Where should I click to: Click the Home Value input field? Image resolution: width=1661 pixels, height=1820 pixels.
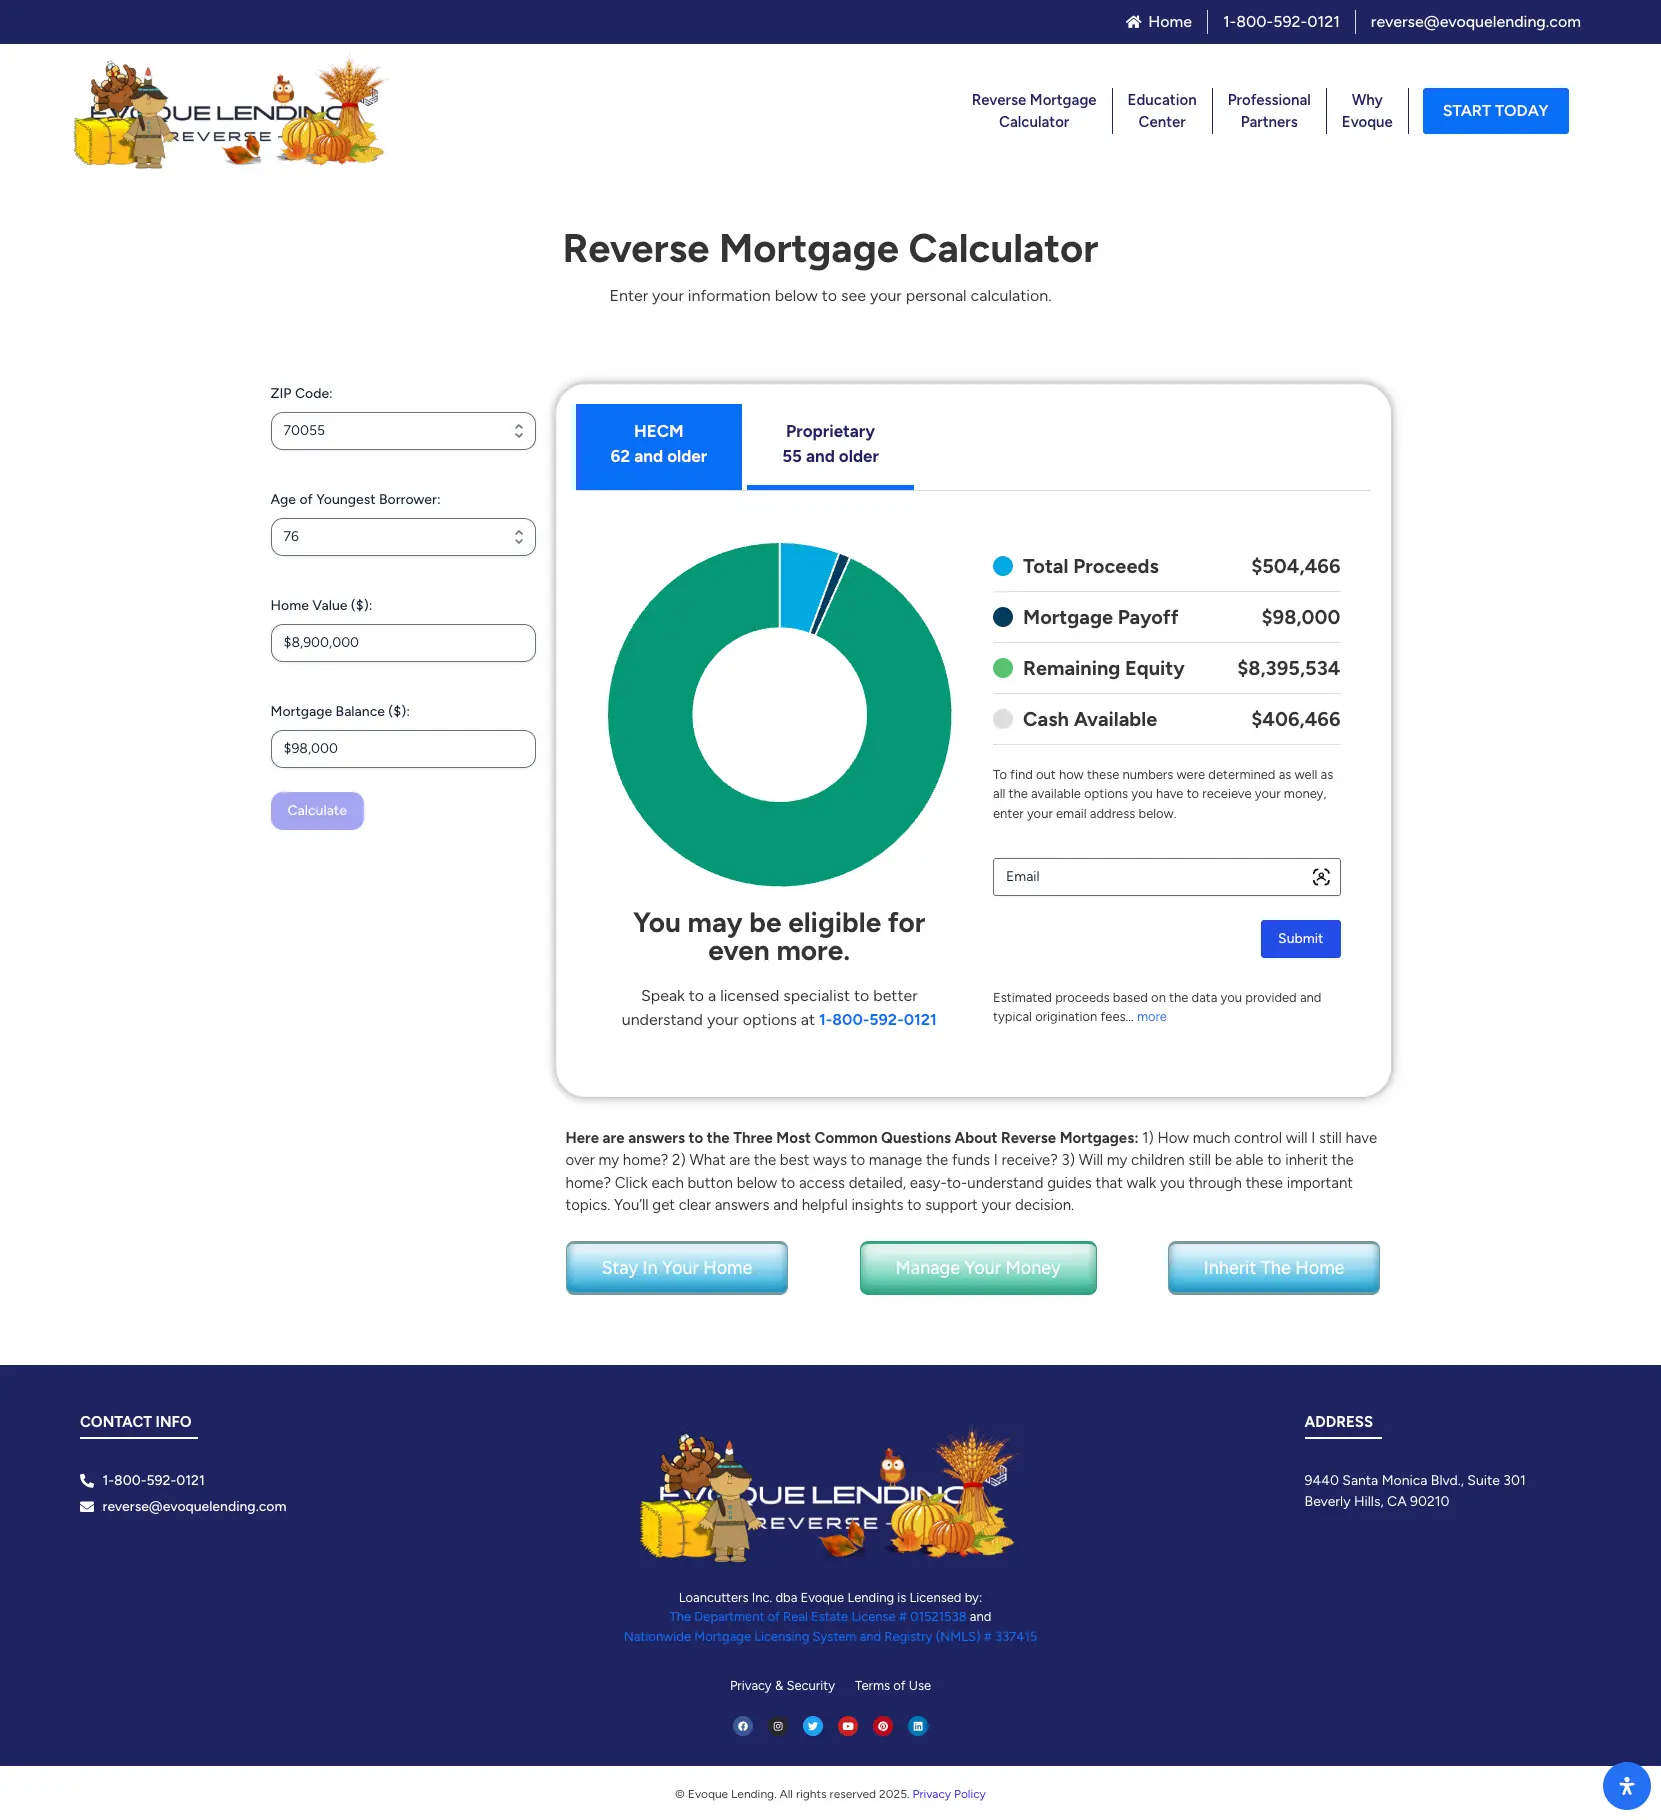coord(403,643)
